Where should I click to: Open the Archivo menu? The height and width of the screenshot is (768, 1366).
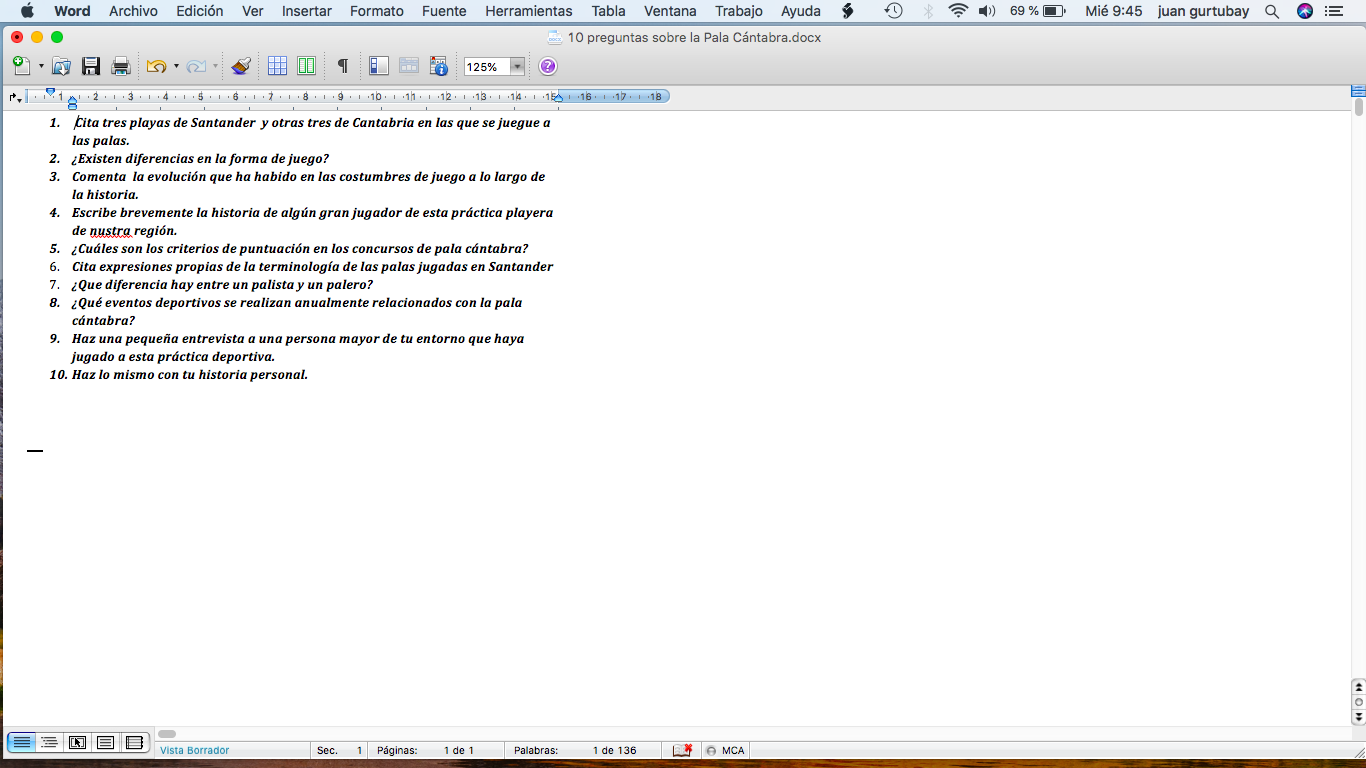(x=133, y=11)
